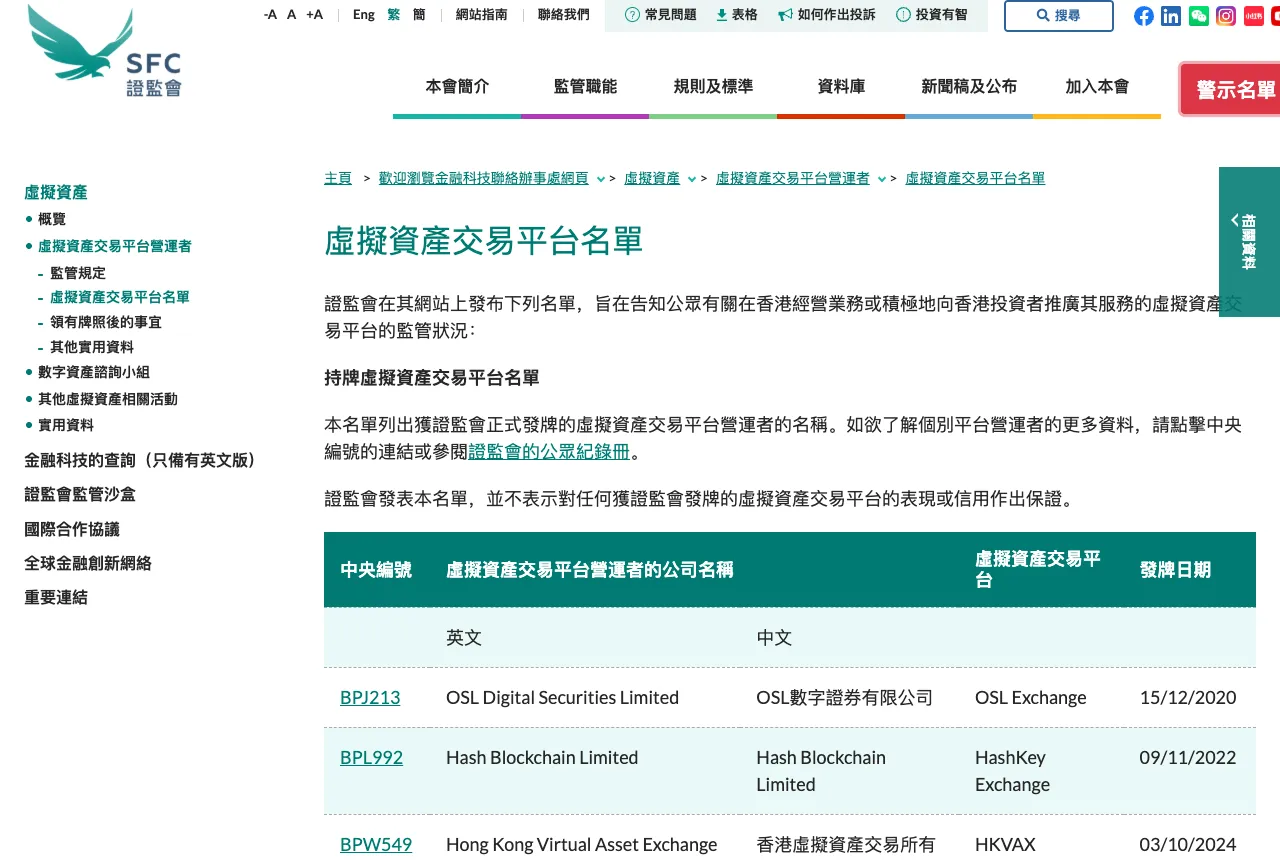Click the 常見問題 FAQ link
Image resolution: width=1280 pixels, height=860 pixels.
(x=661, y=15)
